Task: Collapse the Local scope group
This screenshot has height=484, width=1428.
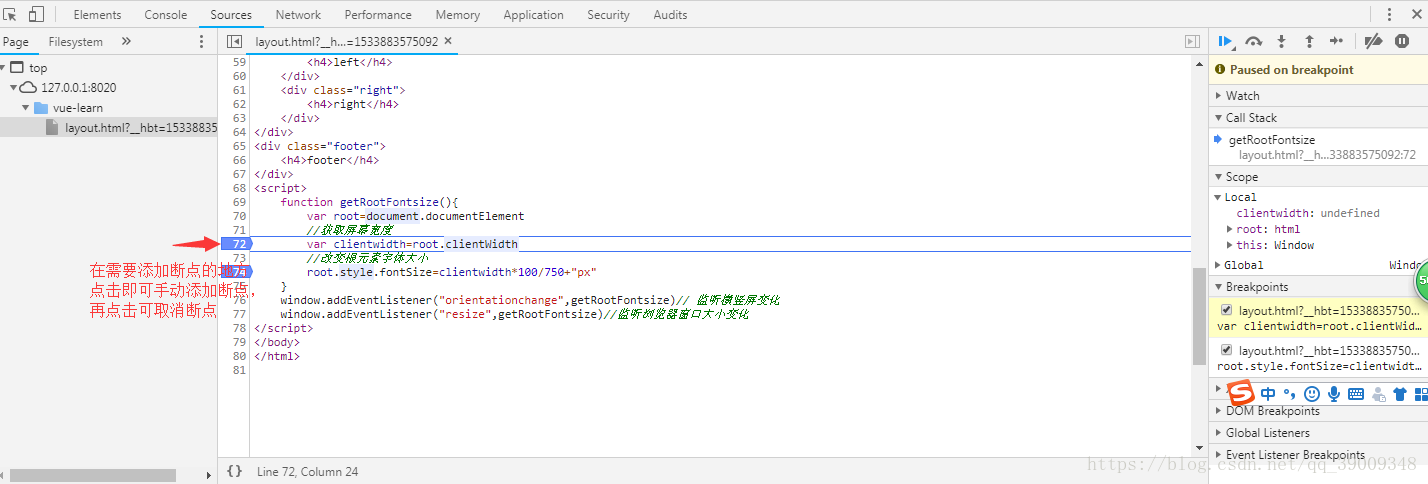Action: (x=1218, y=197)
